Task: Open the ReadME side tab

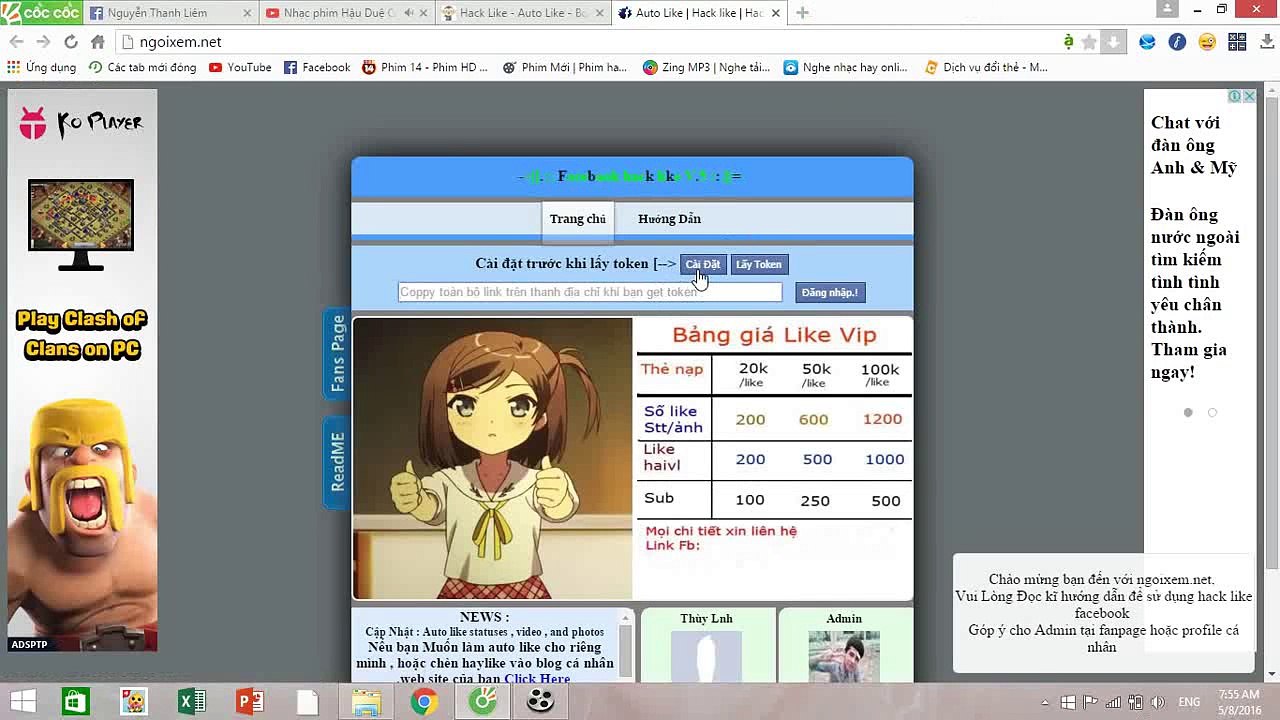Action: point(337,461)
